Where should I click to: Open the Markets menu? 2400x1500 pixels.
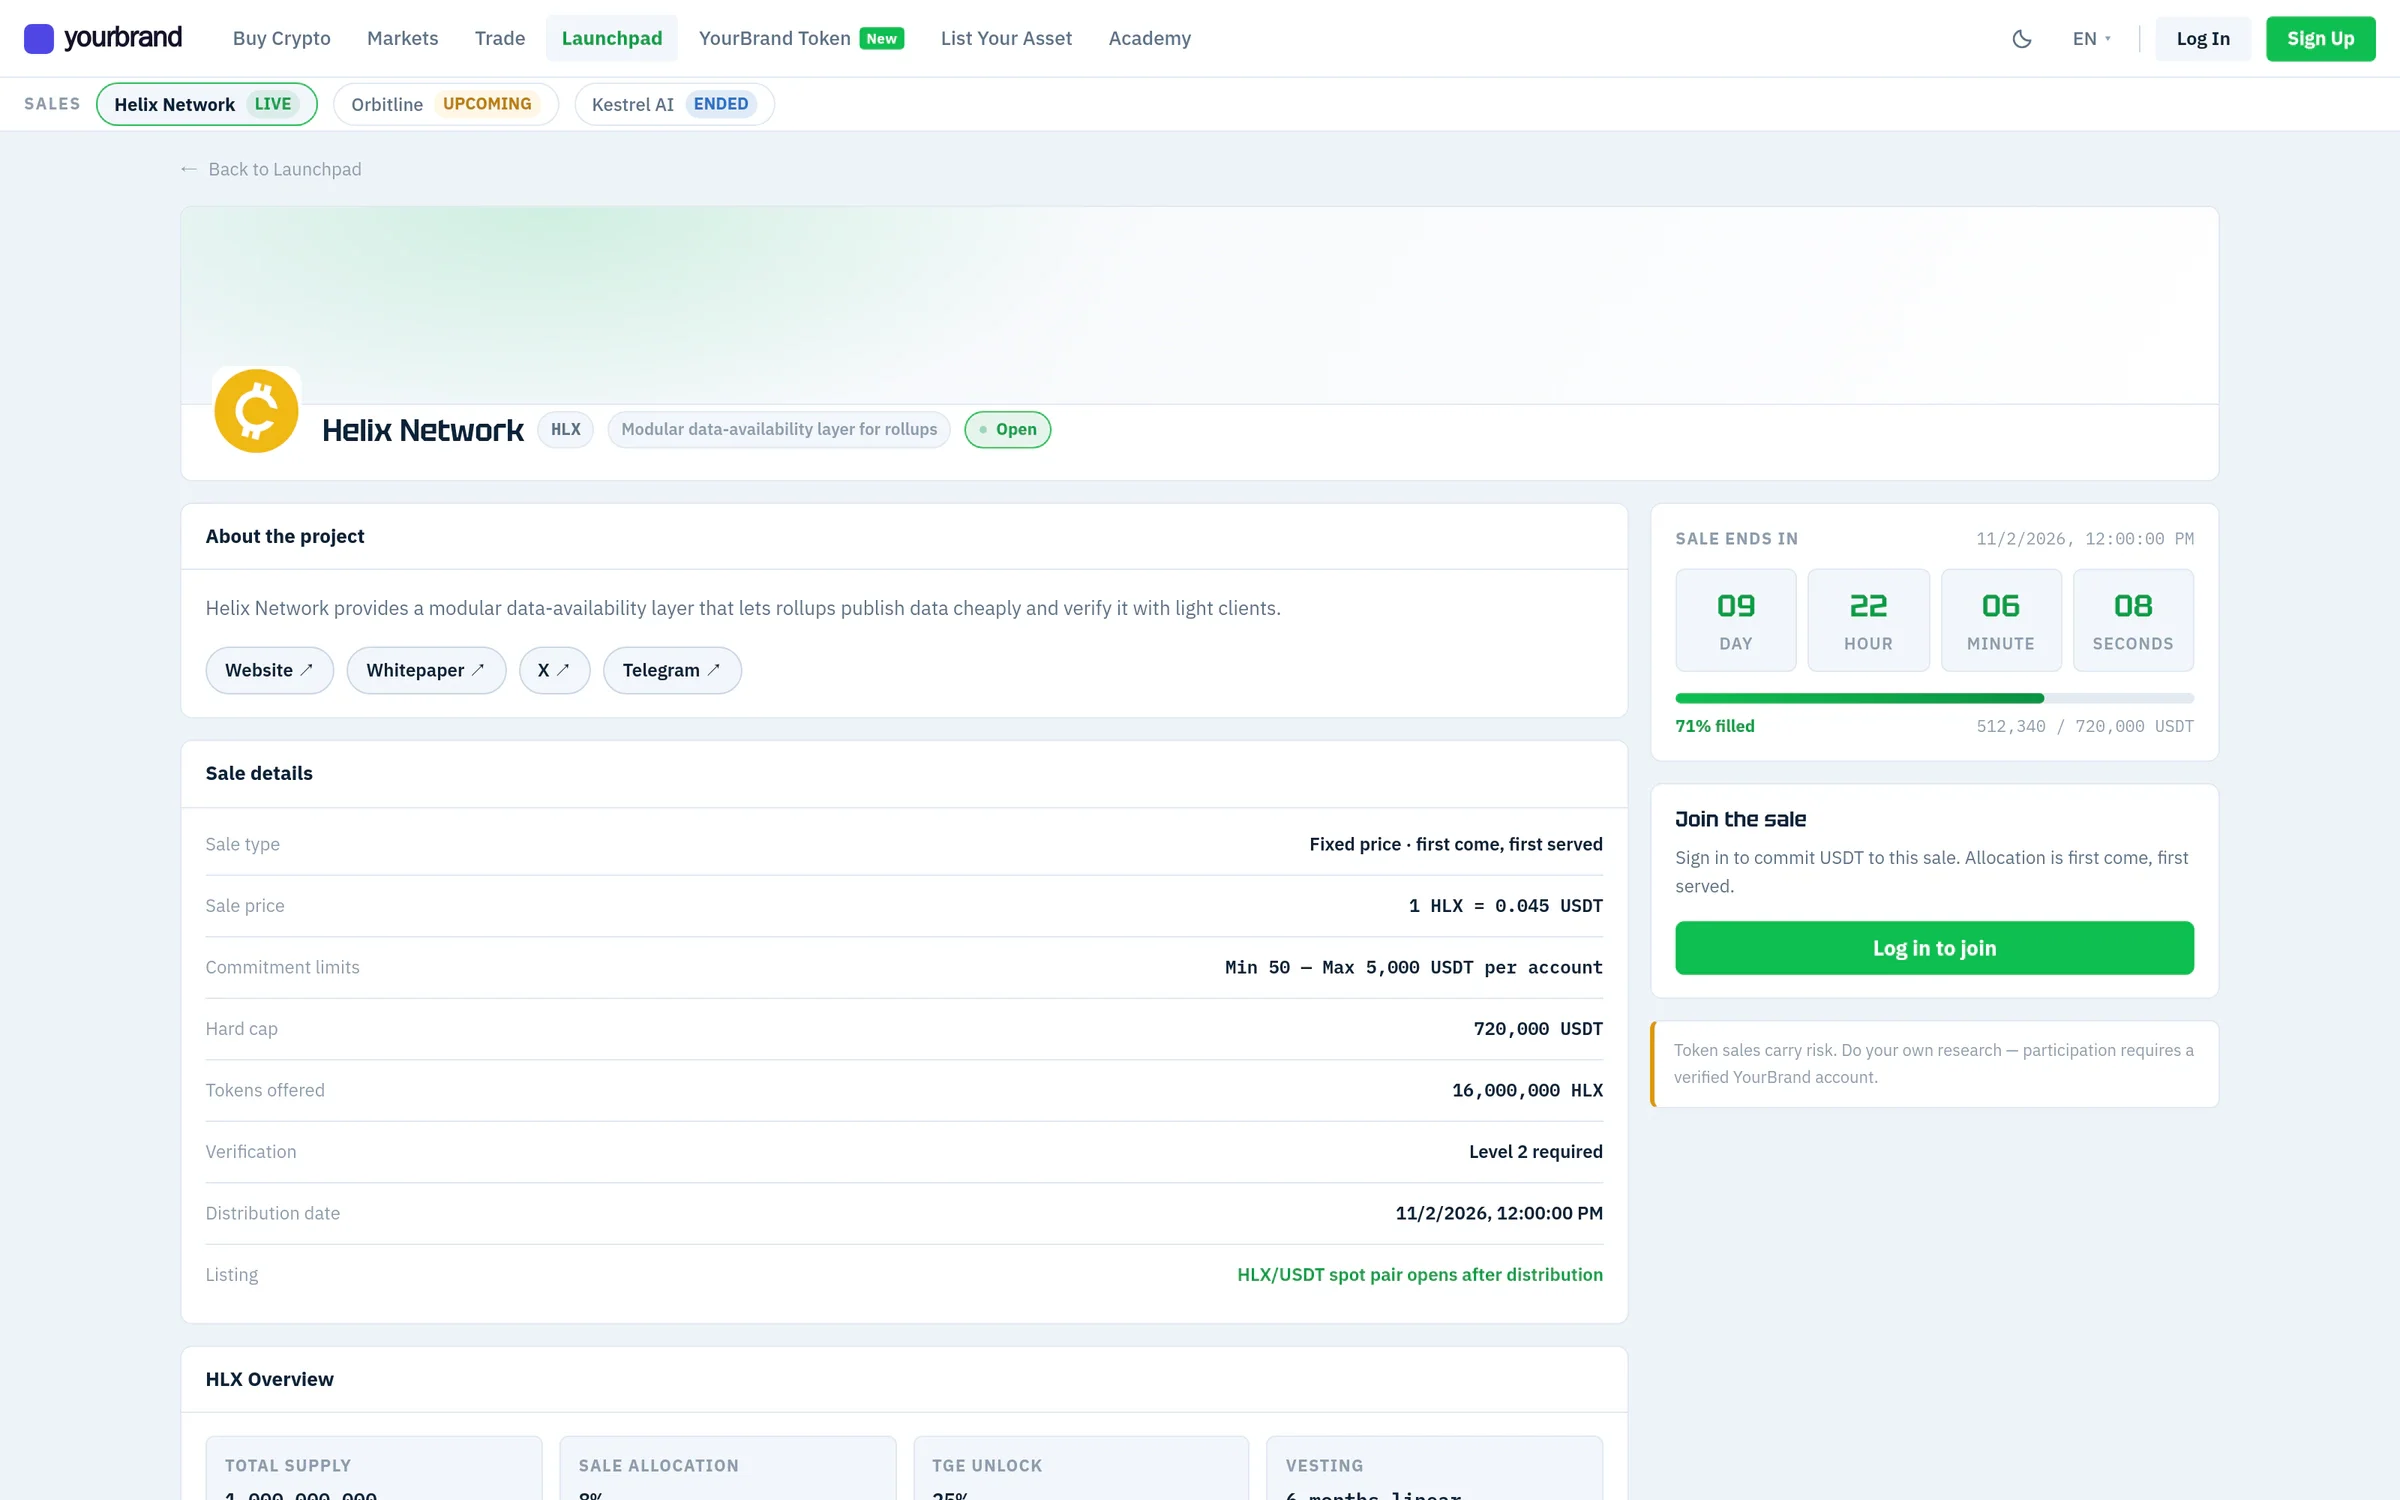click(x=402, y=38)
